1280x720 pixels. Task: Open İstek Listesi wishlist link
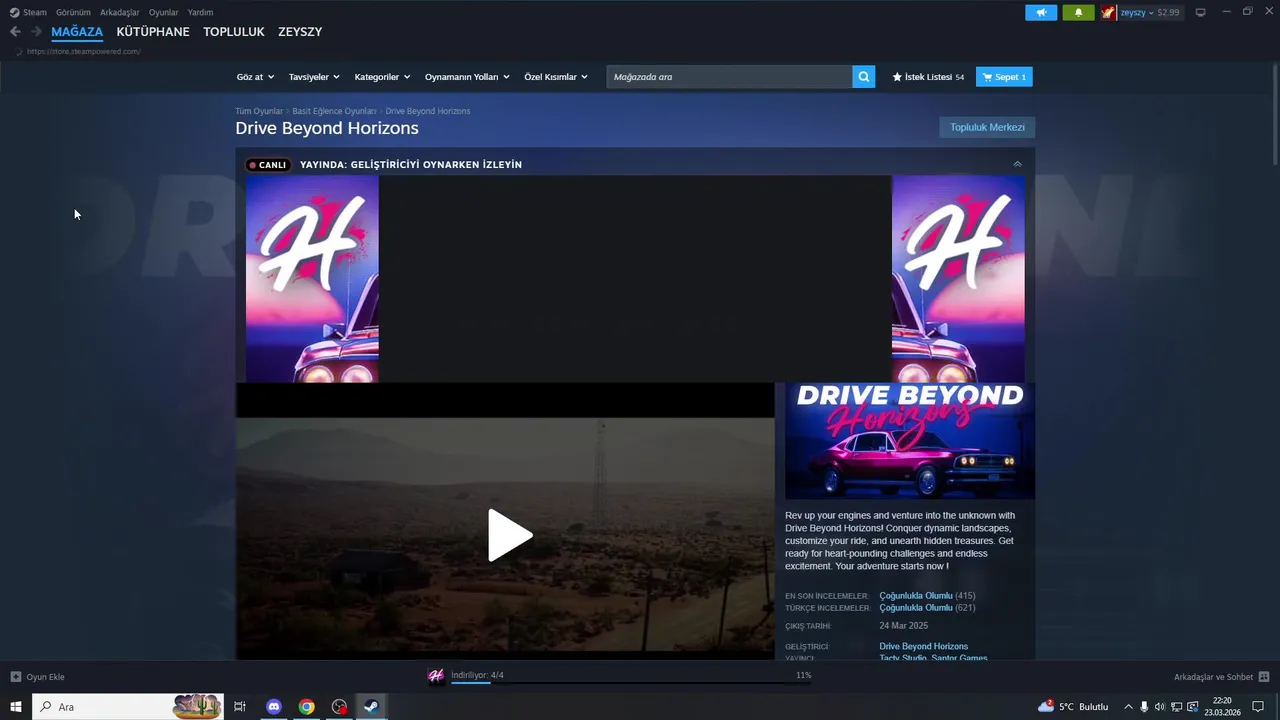(928, 77)
